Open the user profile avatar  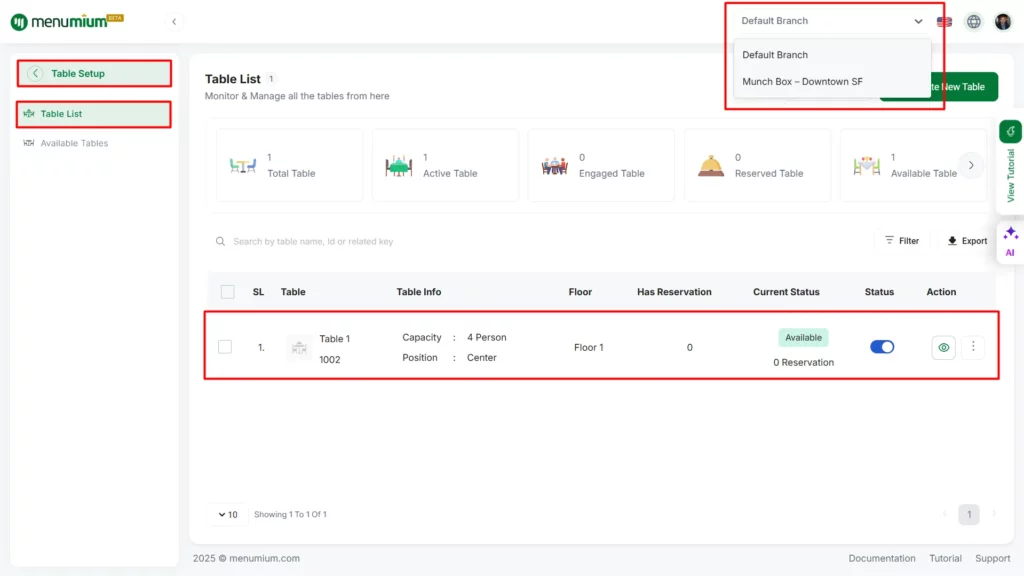click(1003, 22)
